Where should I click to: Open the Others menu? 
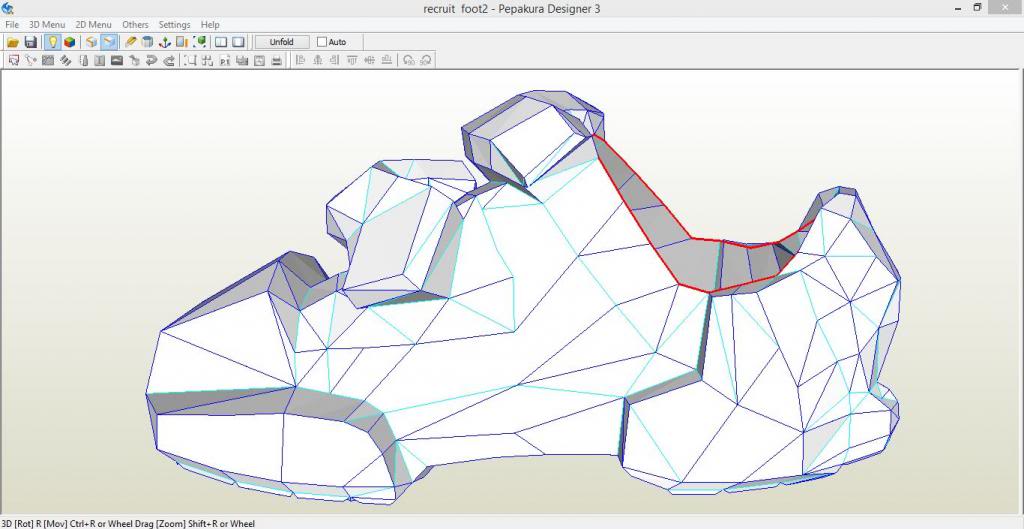pos(135,24)
